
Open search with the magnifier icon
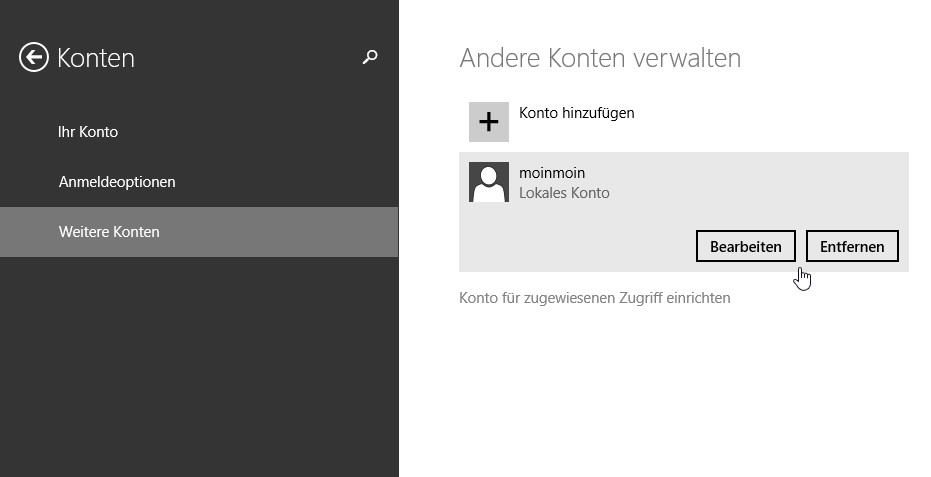click(370, 57)
